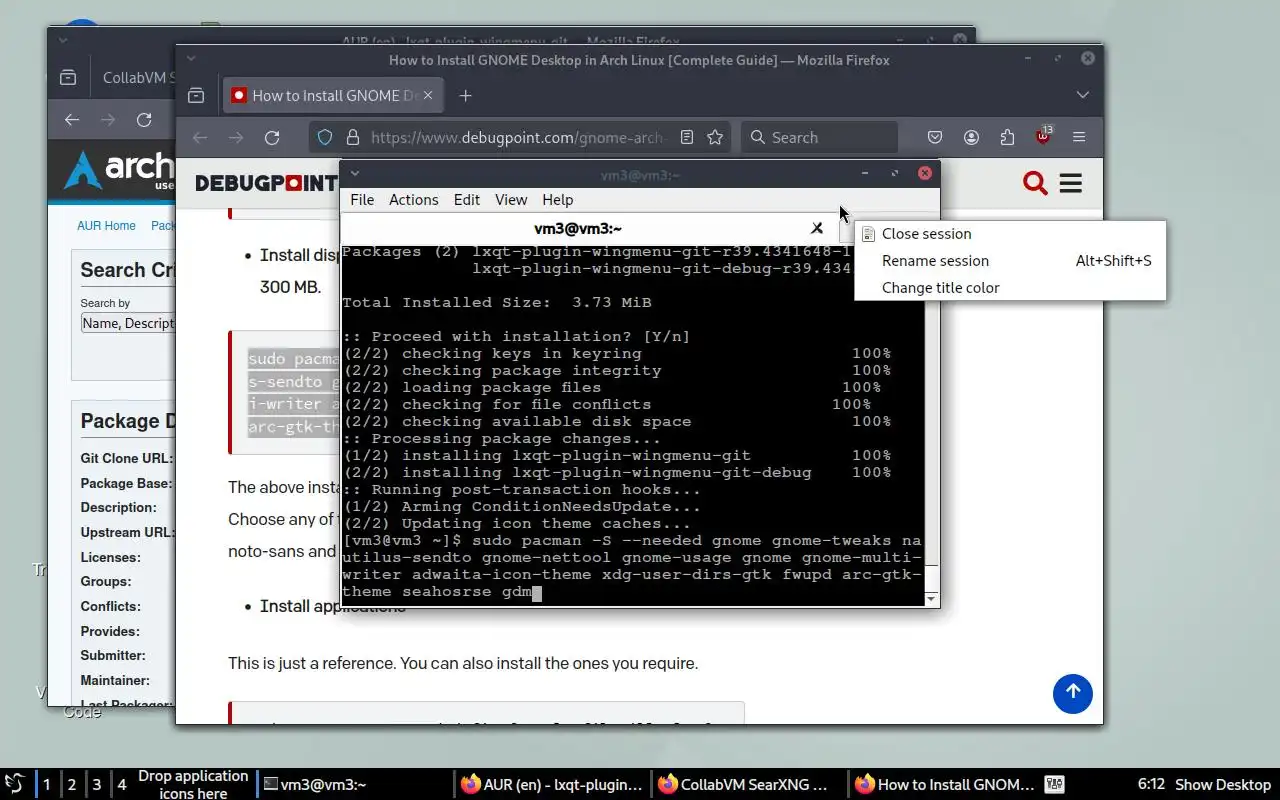The image size is (1280, 800).
Task: Click Show Desktop in the panel
Action: 1222,784
